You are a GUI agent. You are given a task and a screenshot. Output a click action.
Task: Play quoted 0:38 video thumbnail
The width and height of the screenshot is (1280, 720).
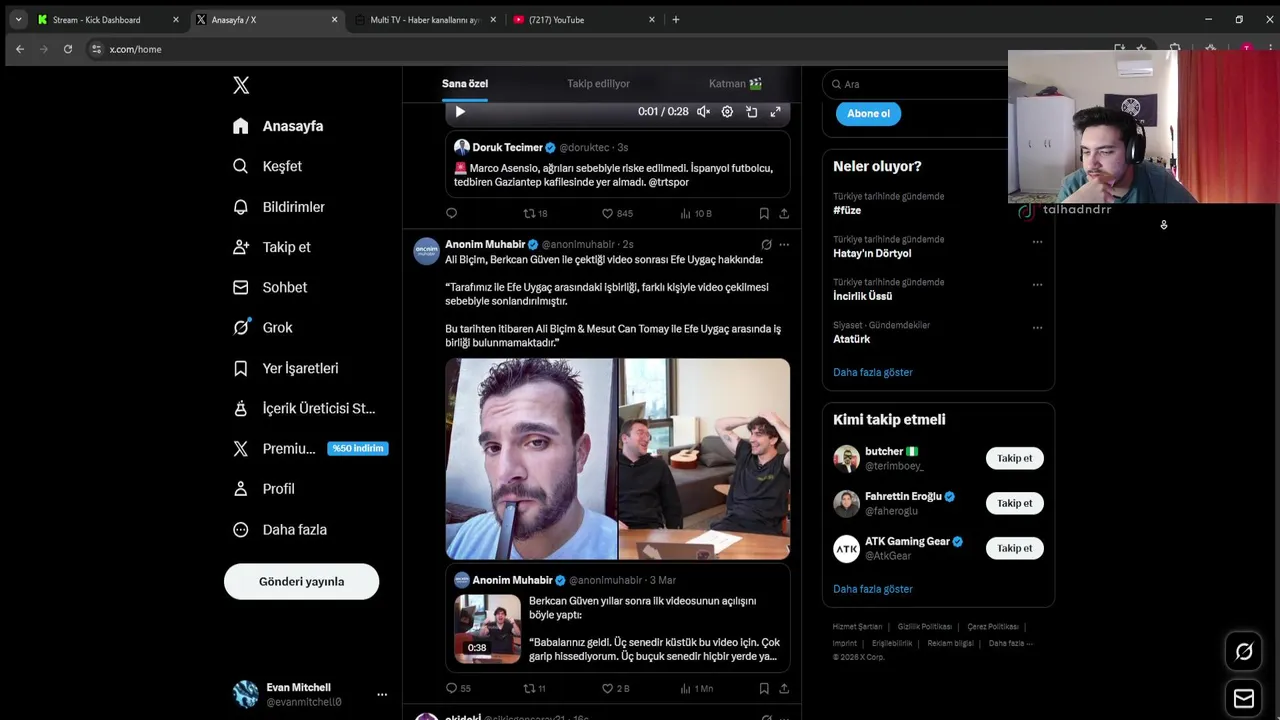coord(488,629)
